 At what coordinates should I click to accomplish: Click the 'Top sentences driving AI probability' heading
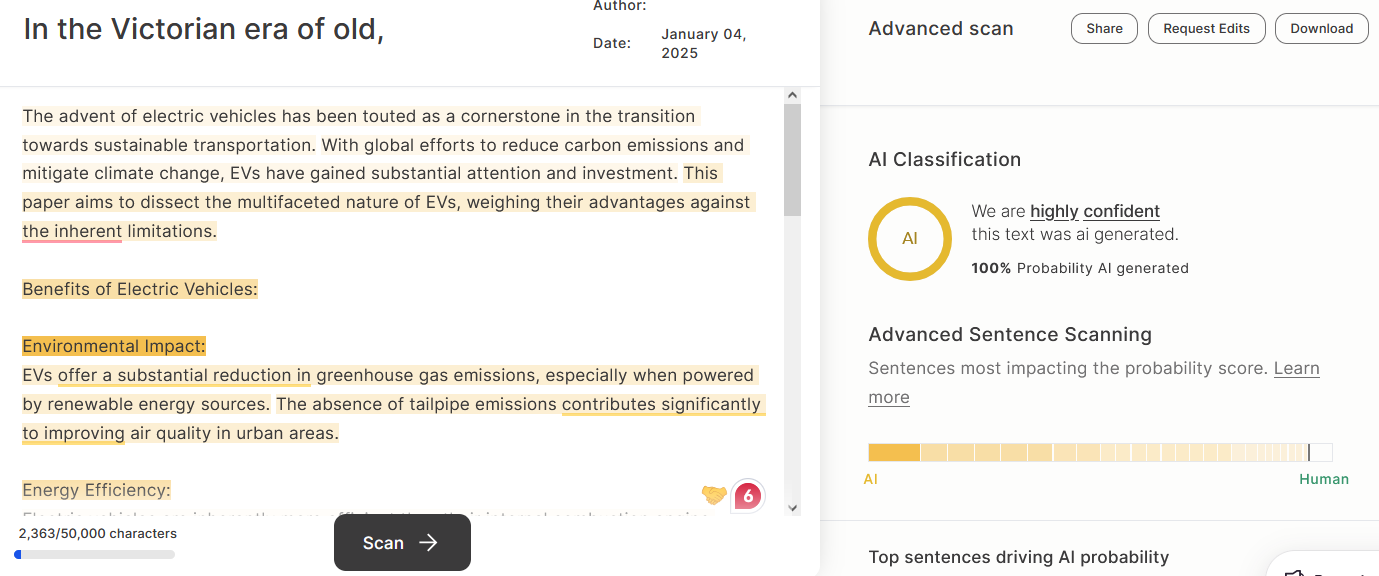click(x=1018, y=557)
